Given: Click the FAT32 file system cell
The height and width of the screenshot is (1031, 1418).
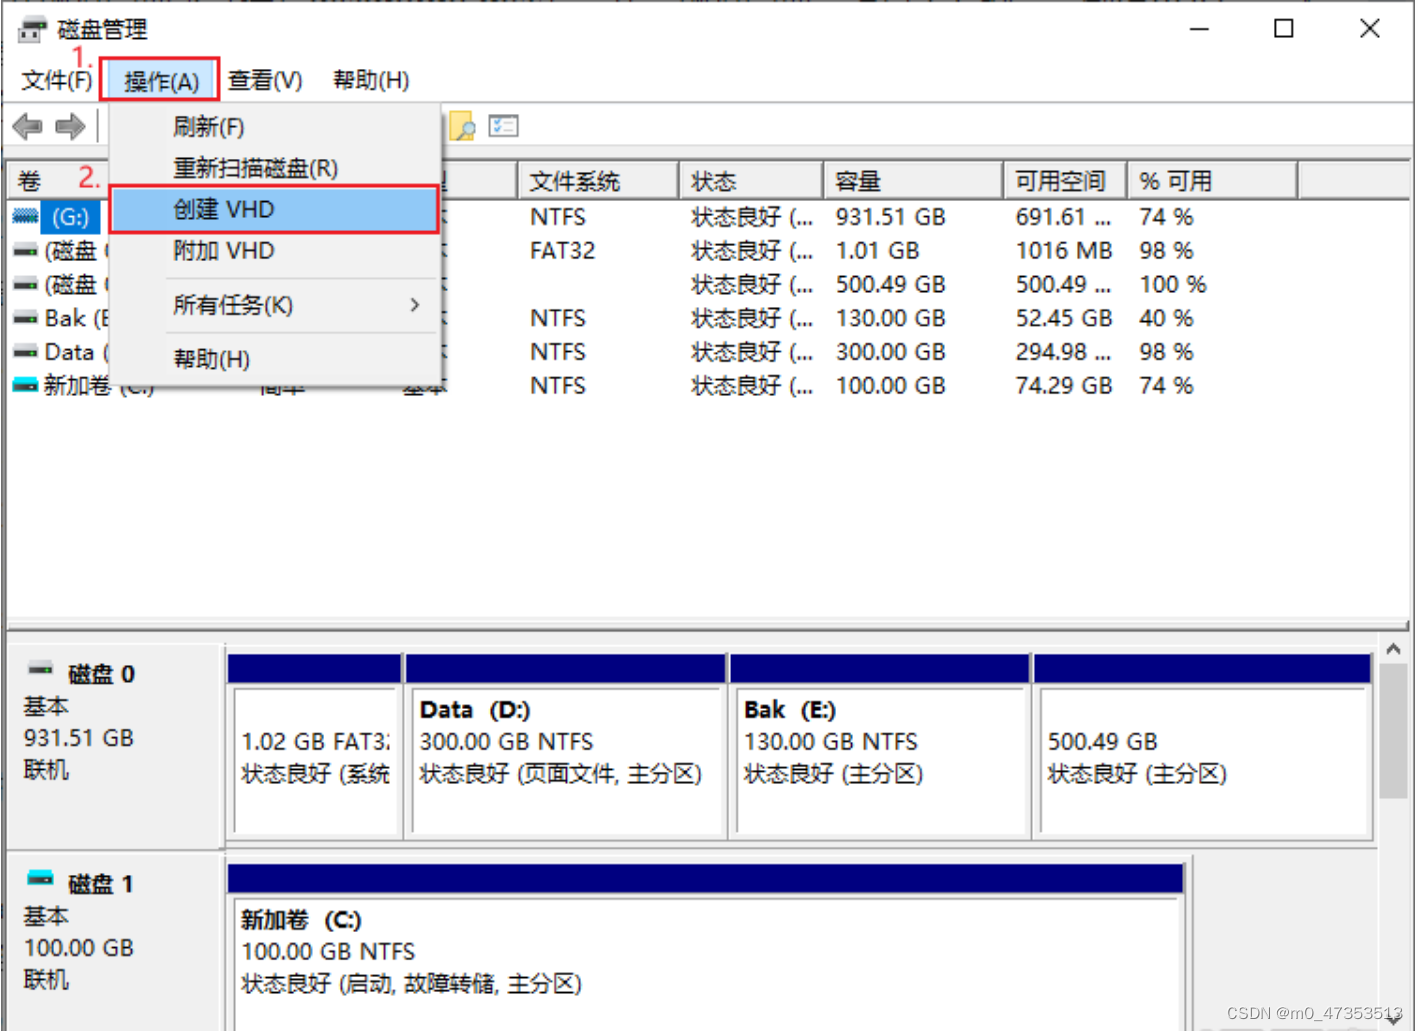Looking at the screenshot, I should point(563,251).
